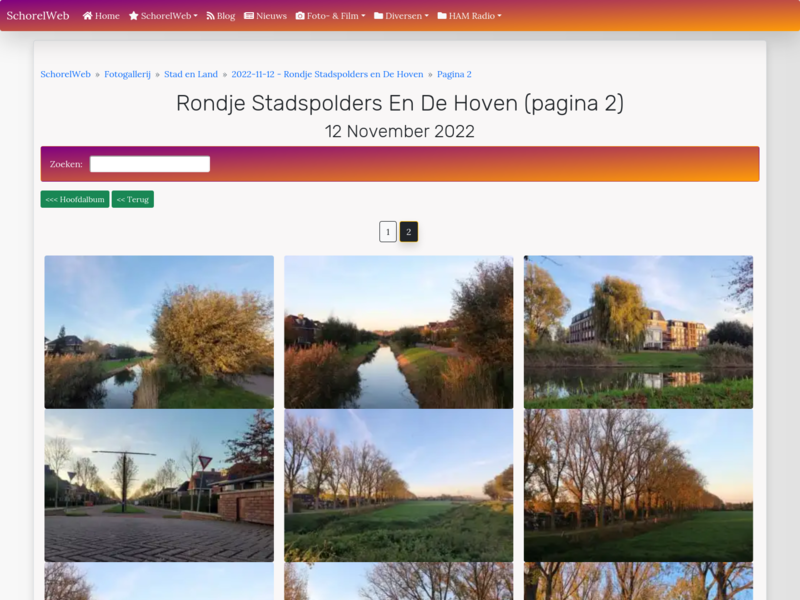Click the SchorelWeb brand logo text
The height and width of the screenshot is (600, 800).
click(x=38, y=16)
